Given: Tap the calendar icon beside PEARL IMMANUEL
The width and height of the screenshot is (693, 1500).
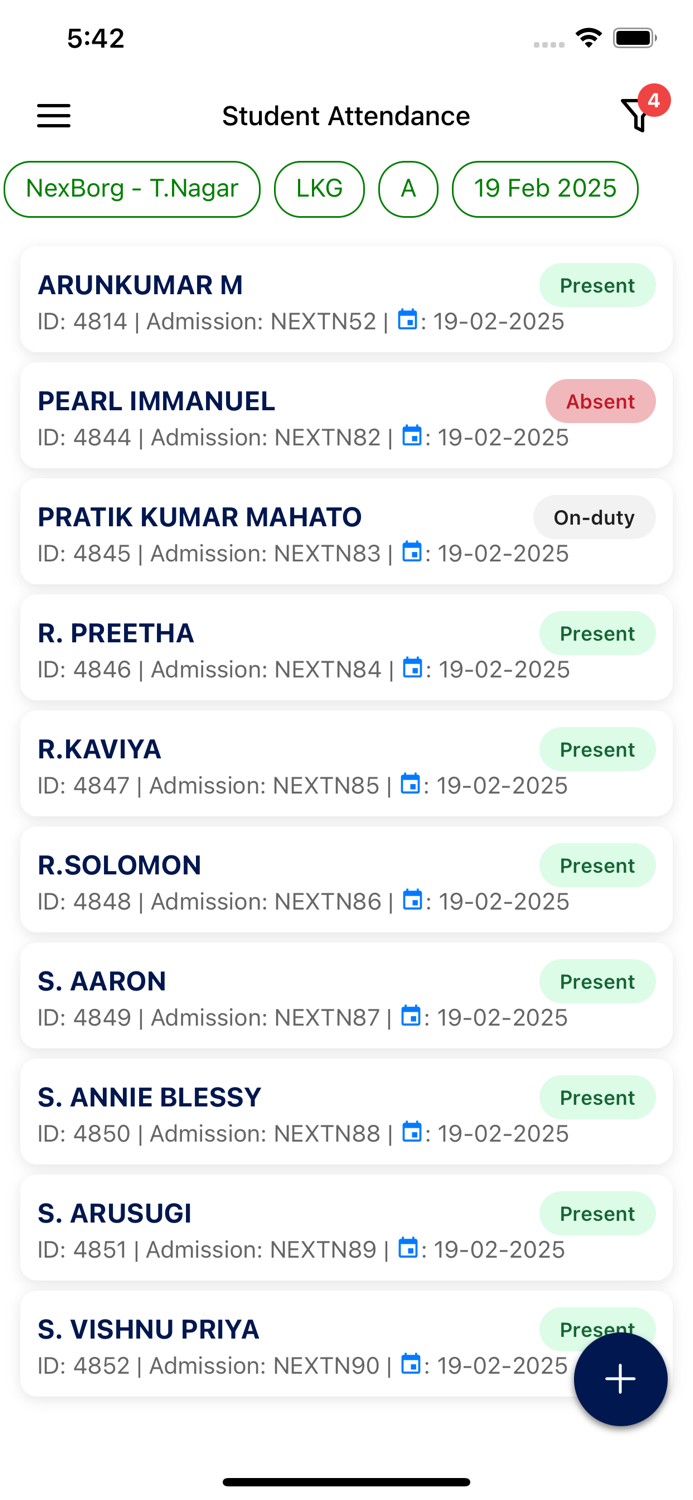Looking at the screenshot, I should (413, 436).
